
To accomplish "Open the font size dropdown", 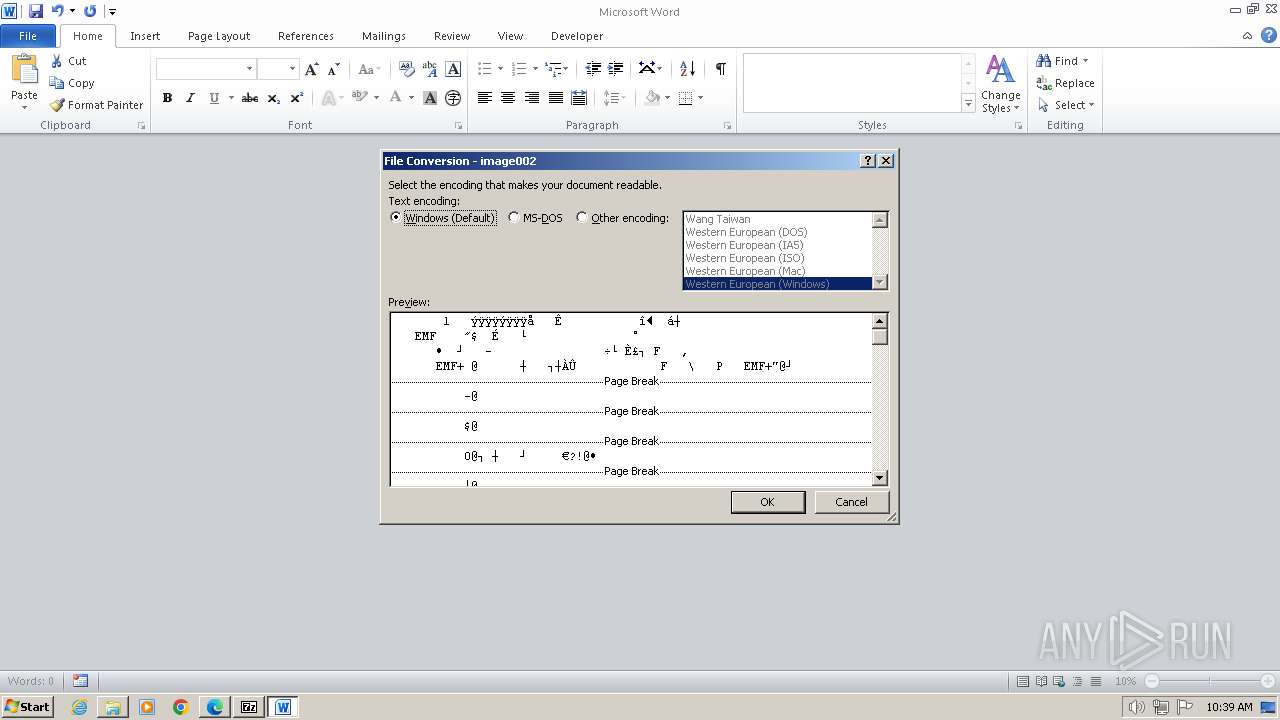I will [292, 69].
